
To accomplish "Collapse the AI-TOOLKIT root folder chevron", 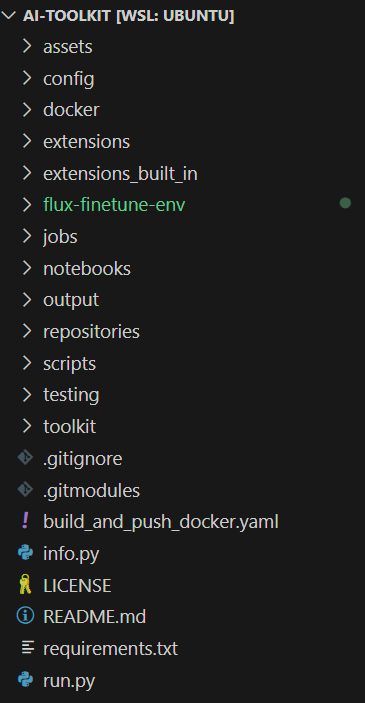I will point(9,16).
